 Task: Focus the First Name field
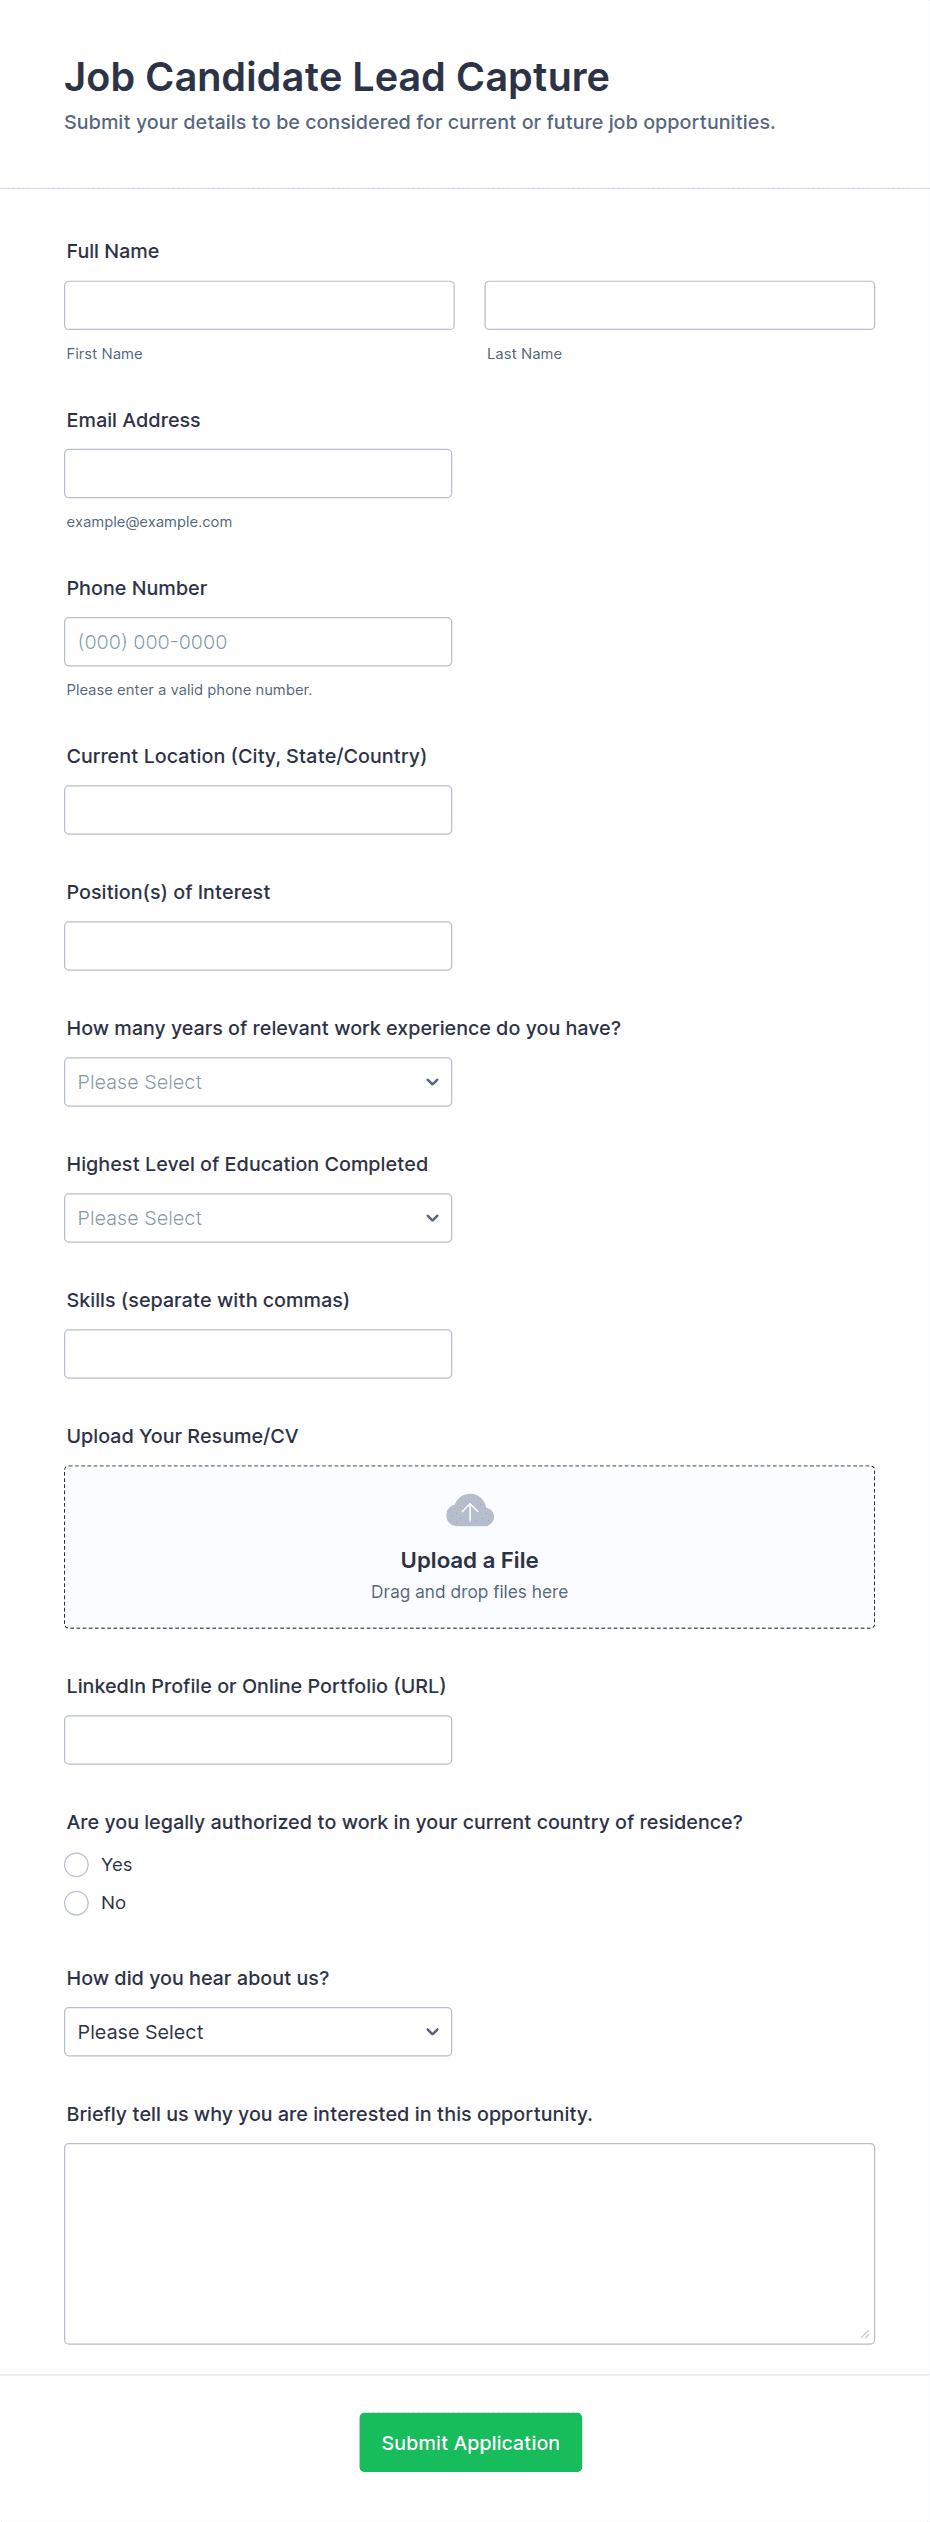[259, 305]
